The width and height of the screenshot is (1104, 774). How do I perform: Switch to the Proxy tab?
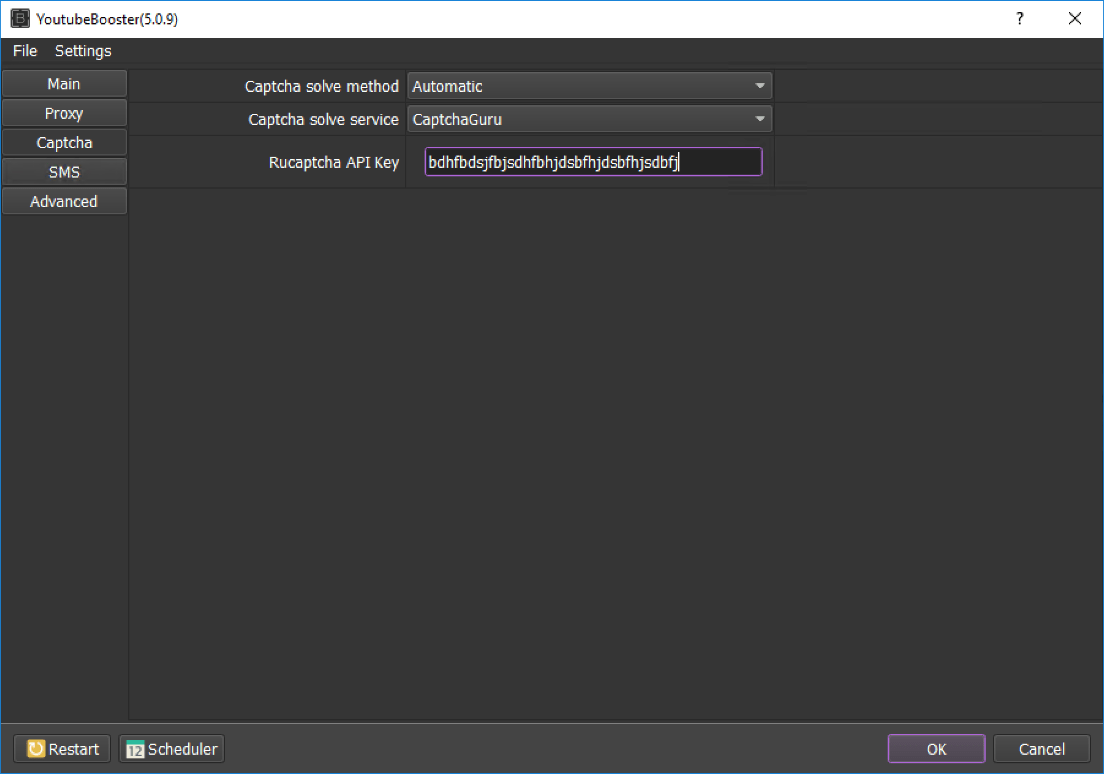64,113
